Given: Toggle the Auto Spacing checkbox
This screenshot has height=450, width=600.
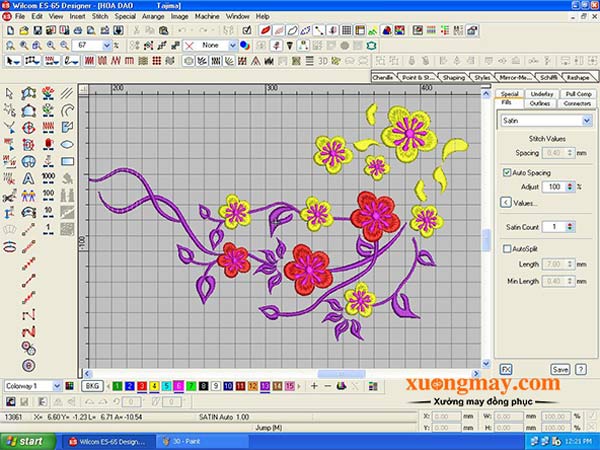Looking at the screenshot, I should (x=507, y=173).
